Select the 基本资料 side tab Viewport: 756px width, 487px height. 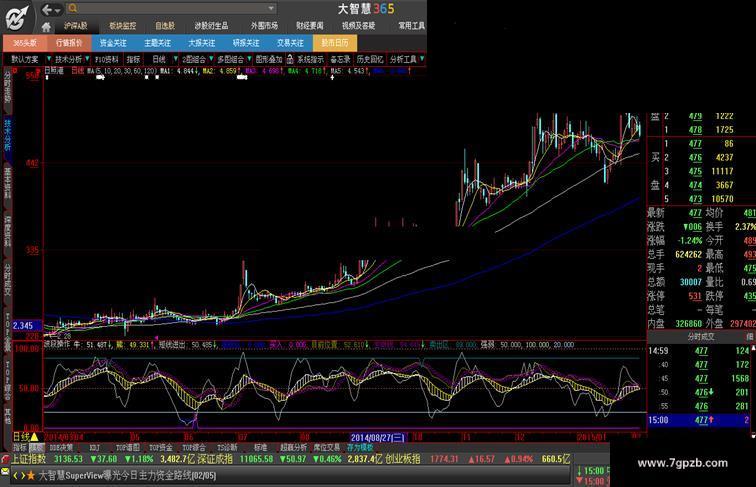(x=7, y=183)
